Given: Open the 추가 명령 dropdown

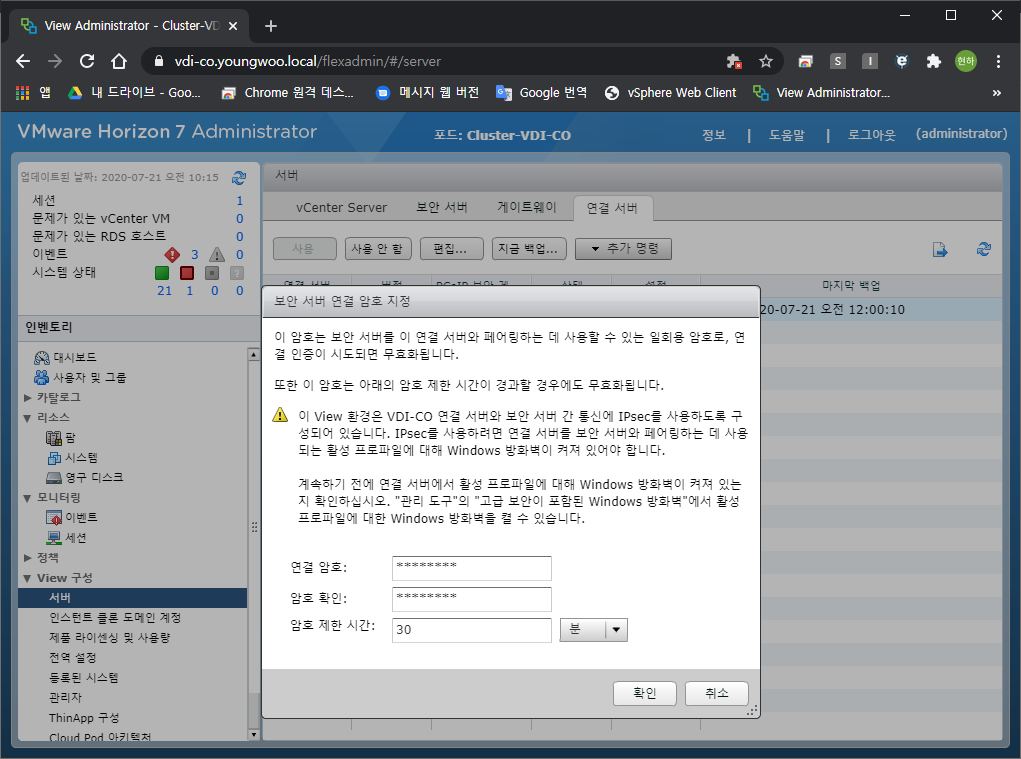Looking at the screenshot, I should coord(624,249).
